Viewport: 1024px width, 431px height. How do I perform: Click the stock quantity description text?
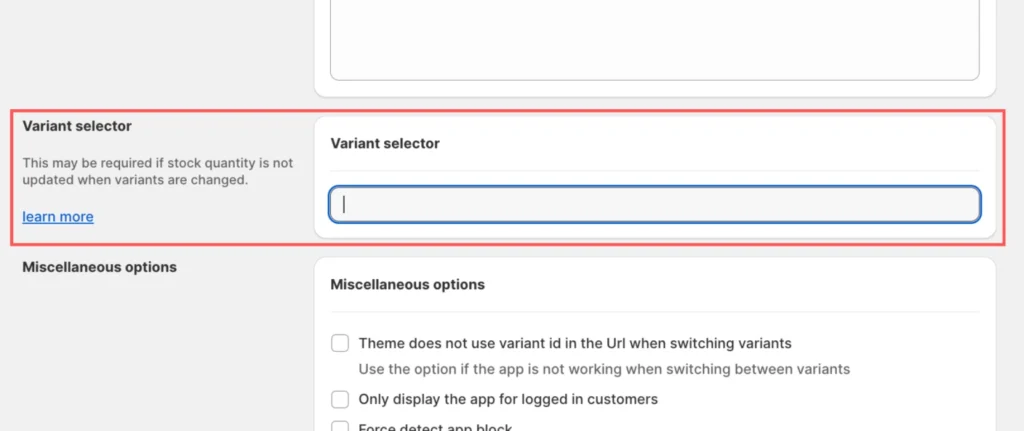[158, 171]
